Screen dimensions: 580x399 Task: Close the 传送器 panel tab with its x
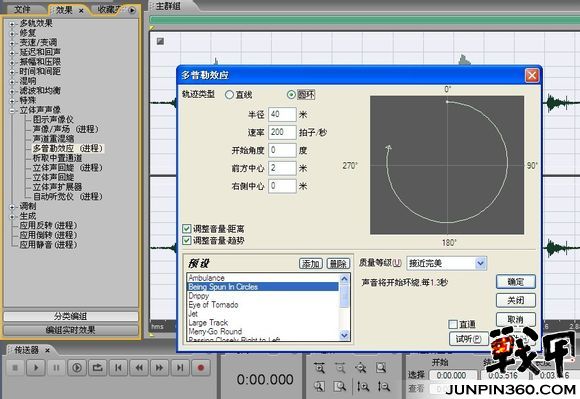tap(47, 350)
